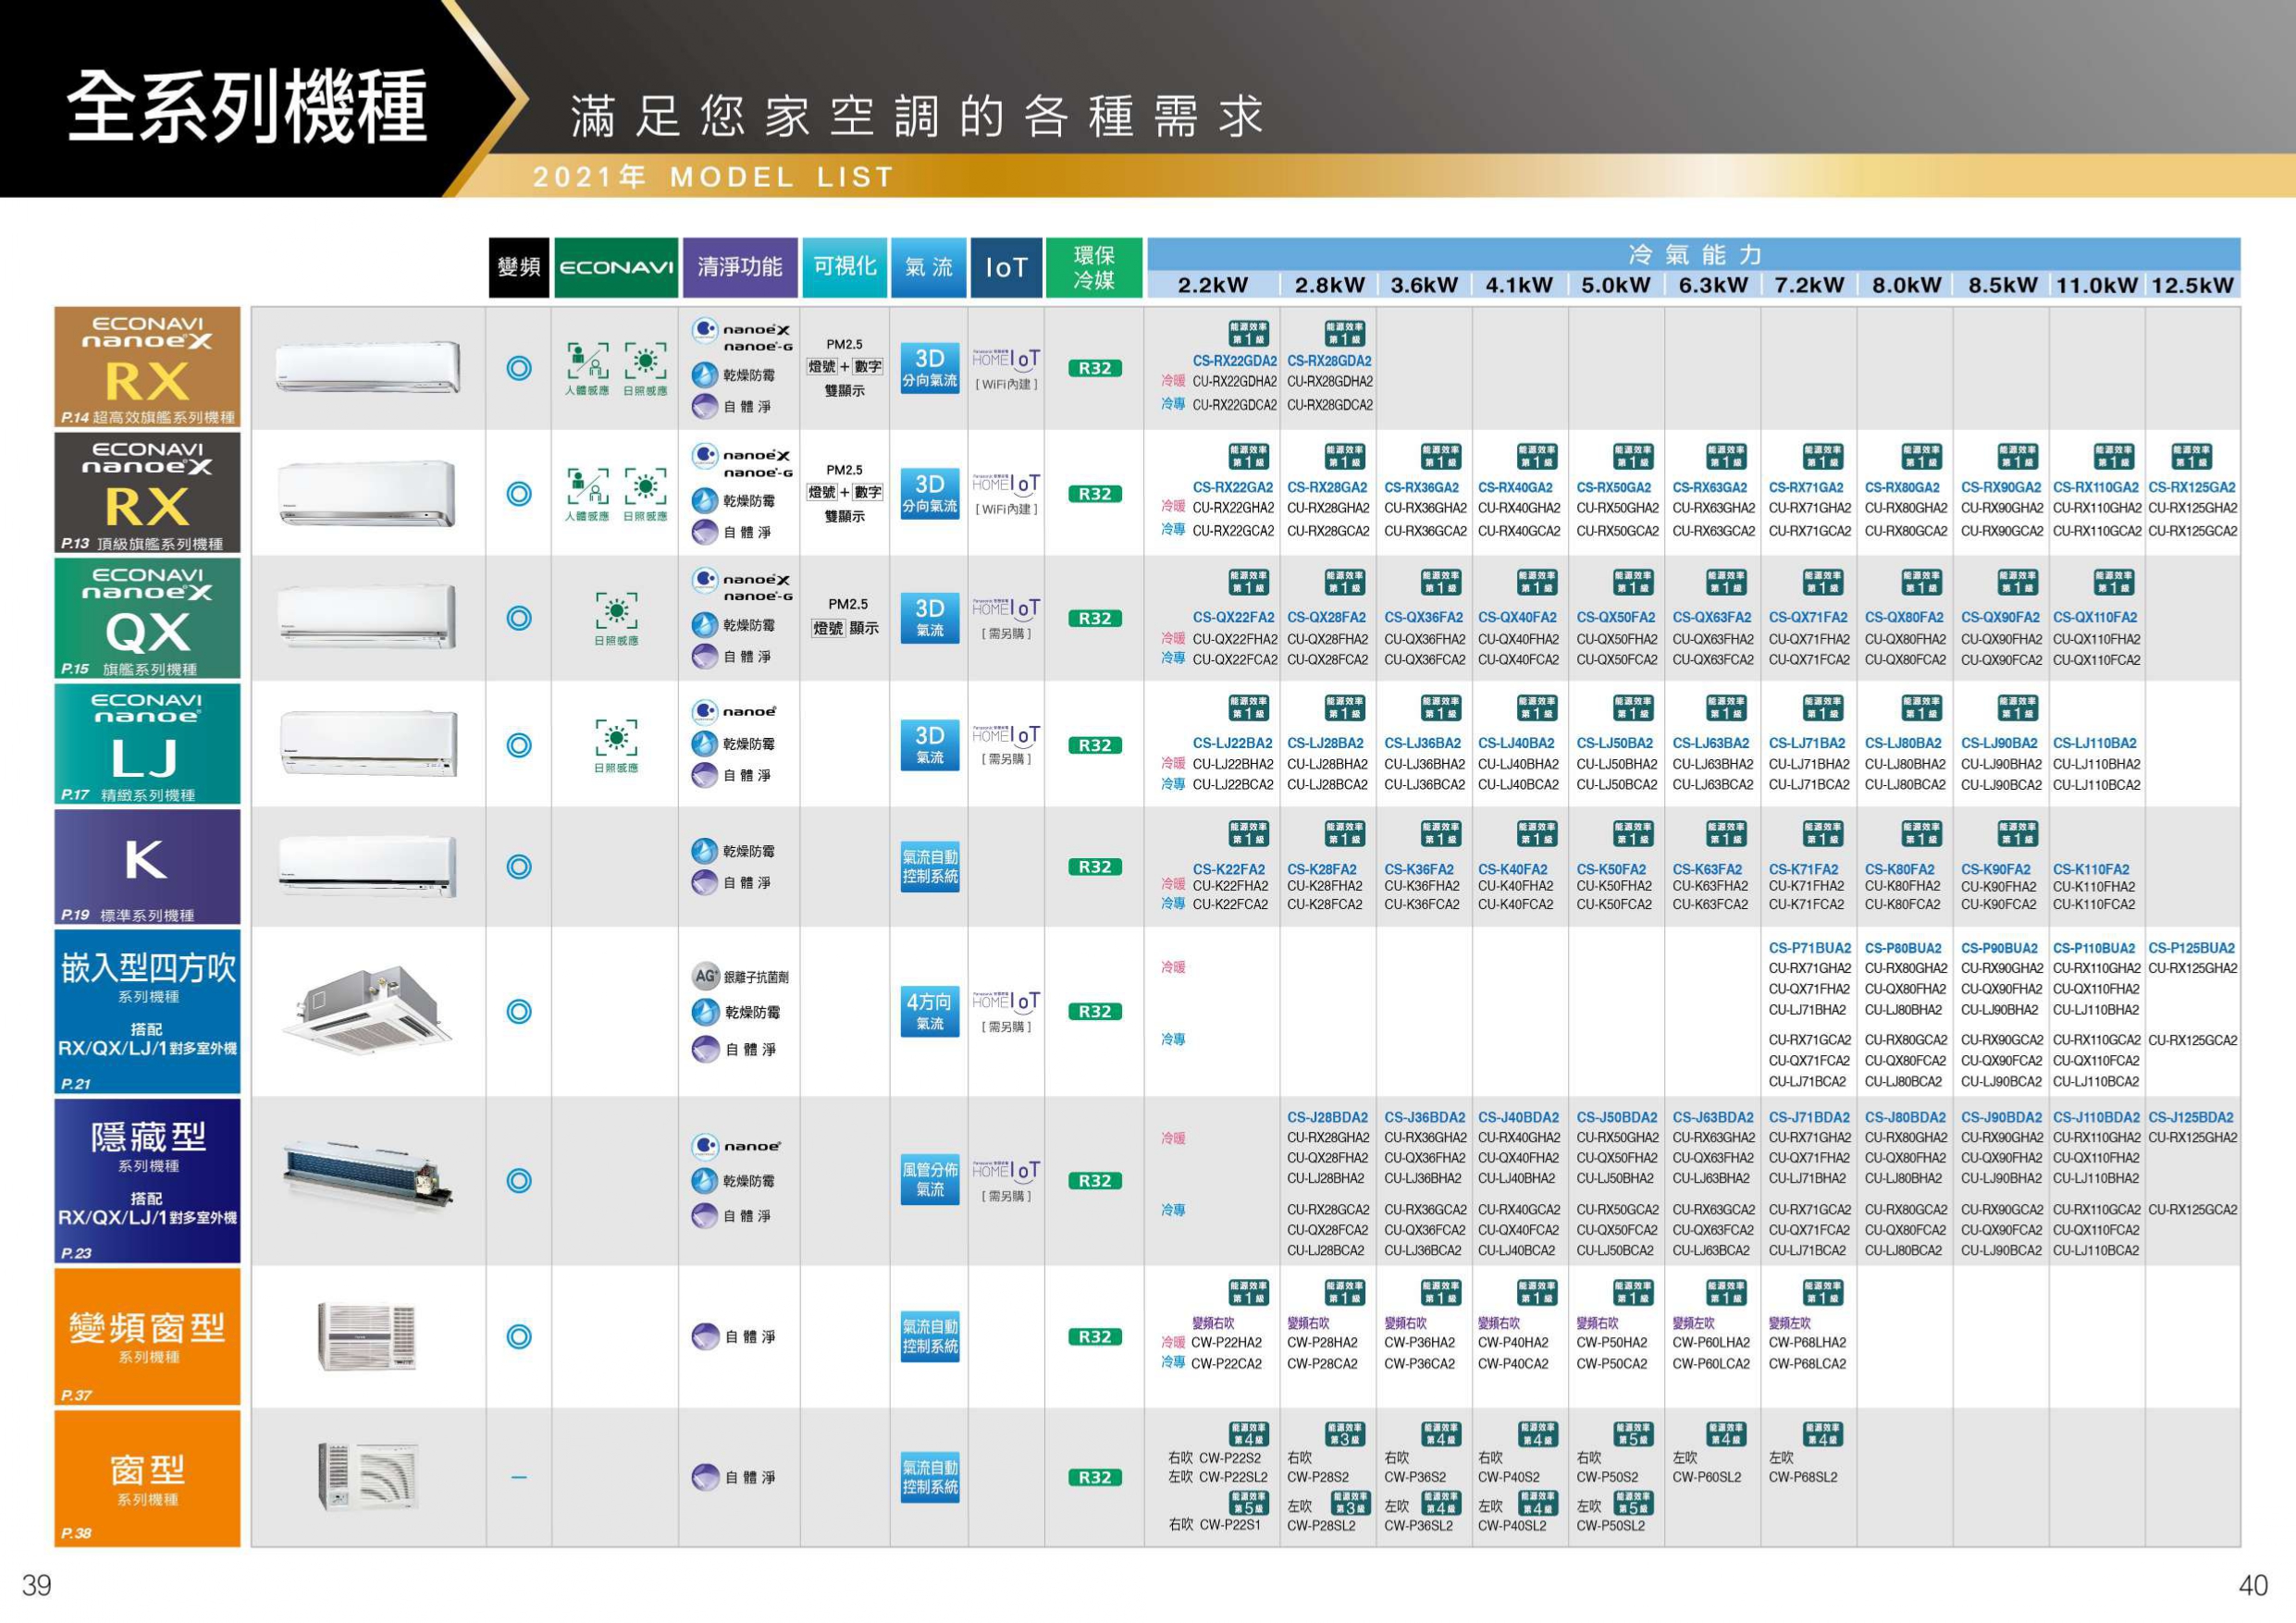Click the 氣流自動控制系統 icon in the K row
2296x1623 pixels.
[x=929, y=867]
